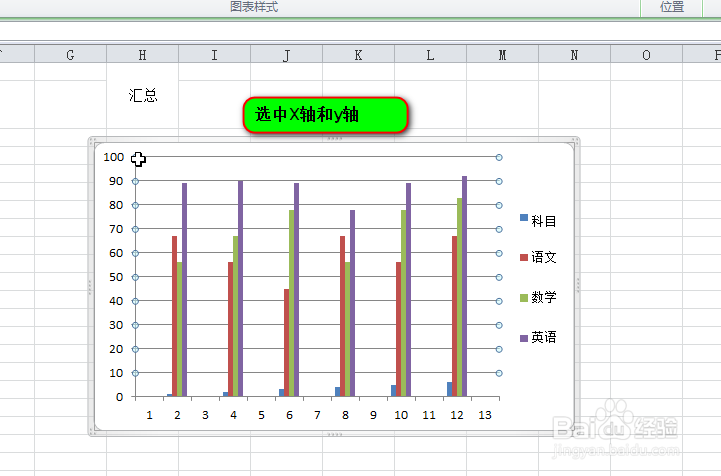
Task: Click the right handle on gridline 50
Action: pyautogui.click(x=499, y=277)
